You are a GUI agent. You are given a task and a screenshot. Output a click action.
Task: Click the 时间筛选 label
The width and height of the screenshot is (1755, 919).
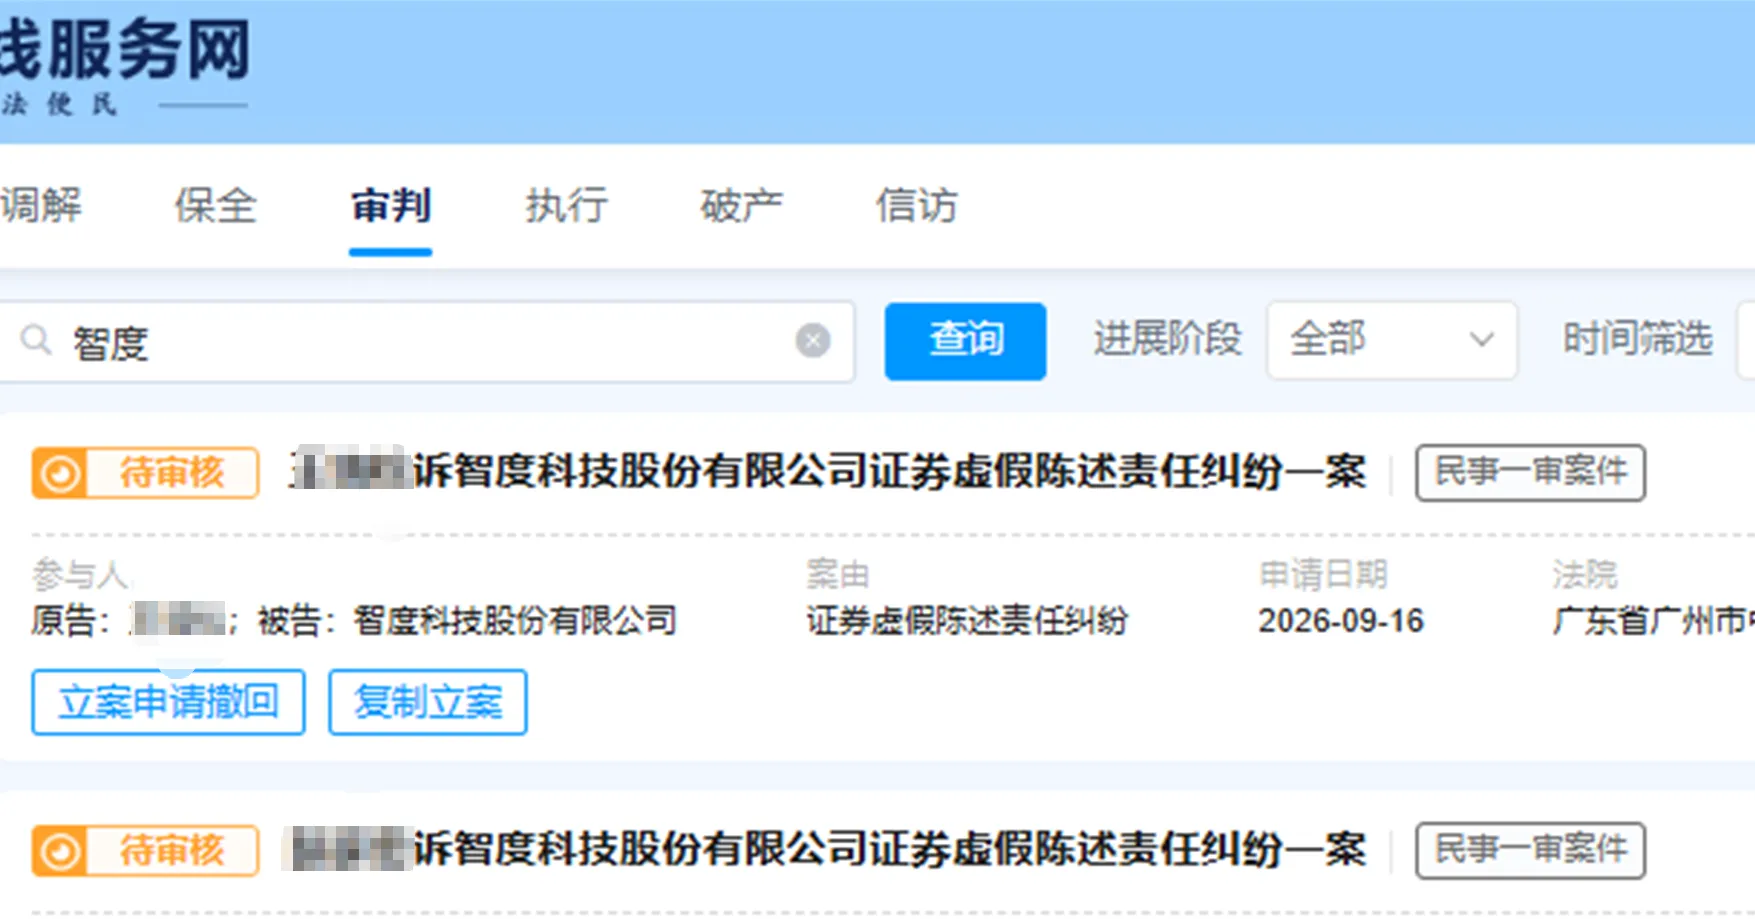(x=1638, y=339)
